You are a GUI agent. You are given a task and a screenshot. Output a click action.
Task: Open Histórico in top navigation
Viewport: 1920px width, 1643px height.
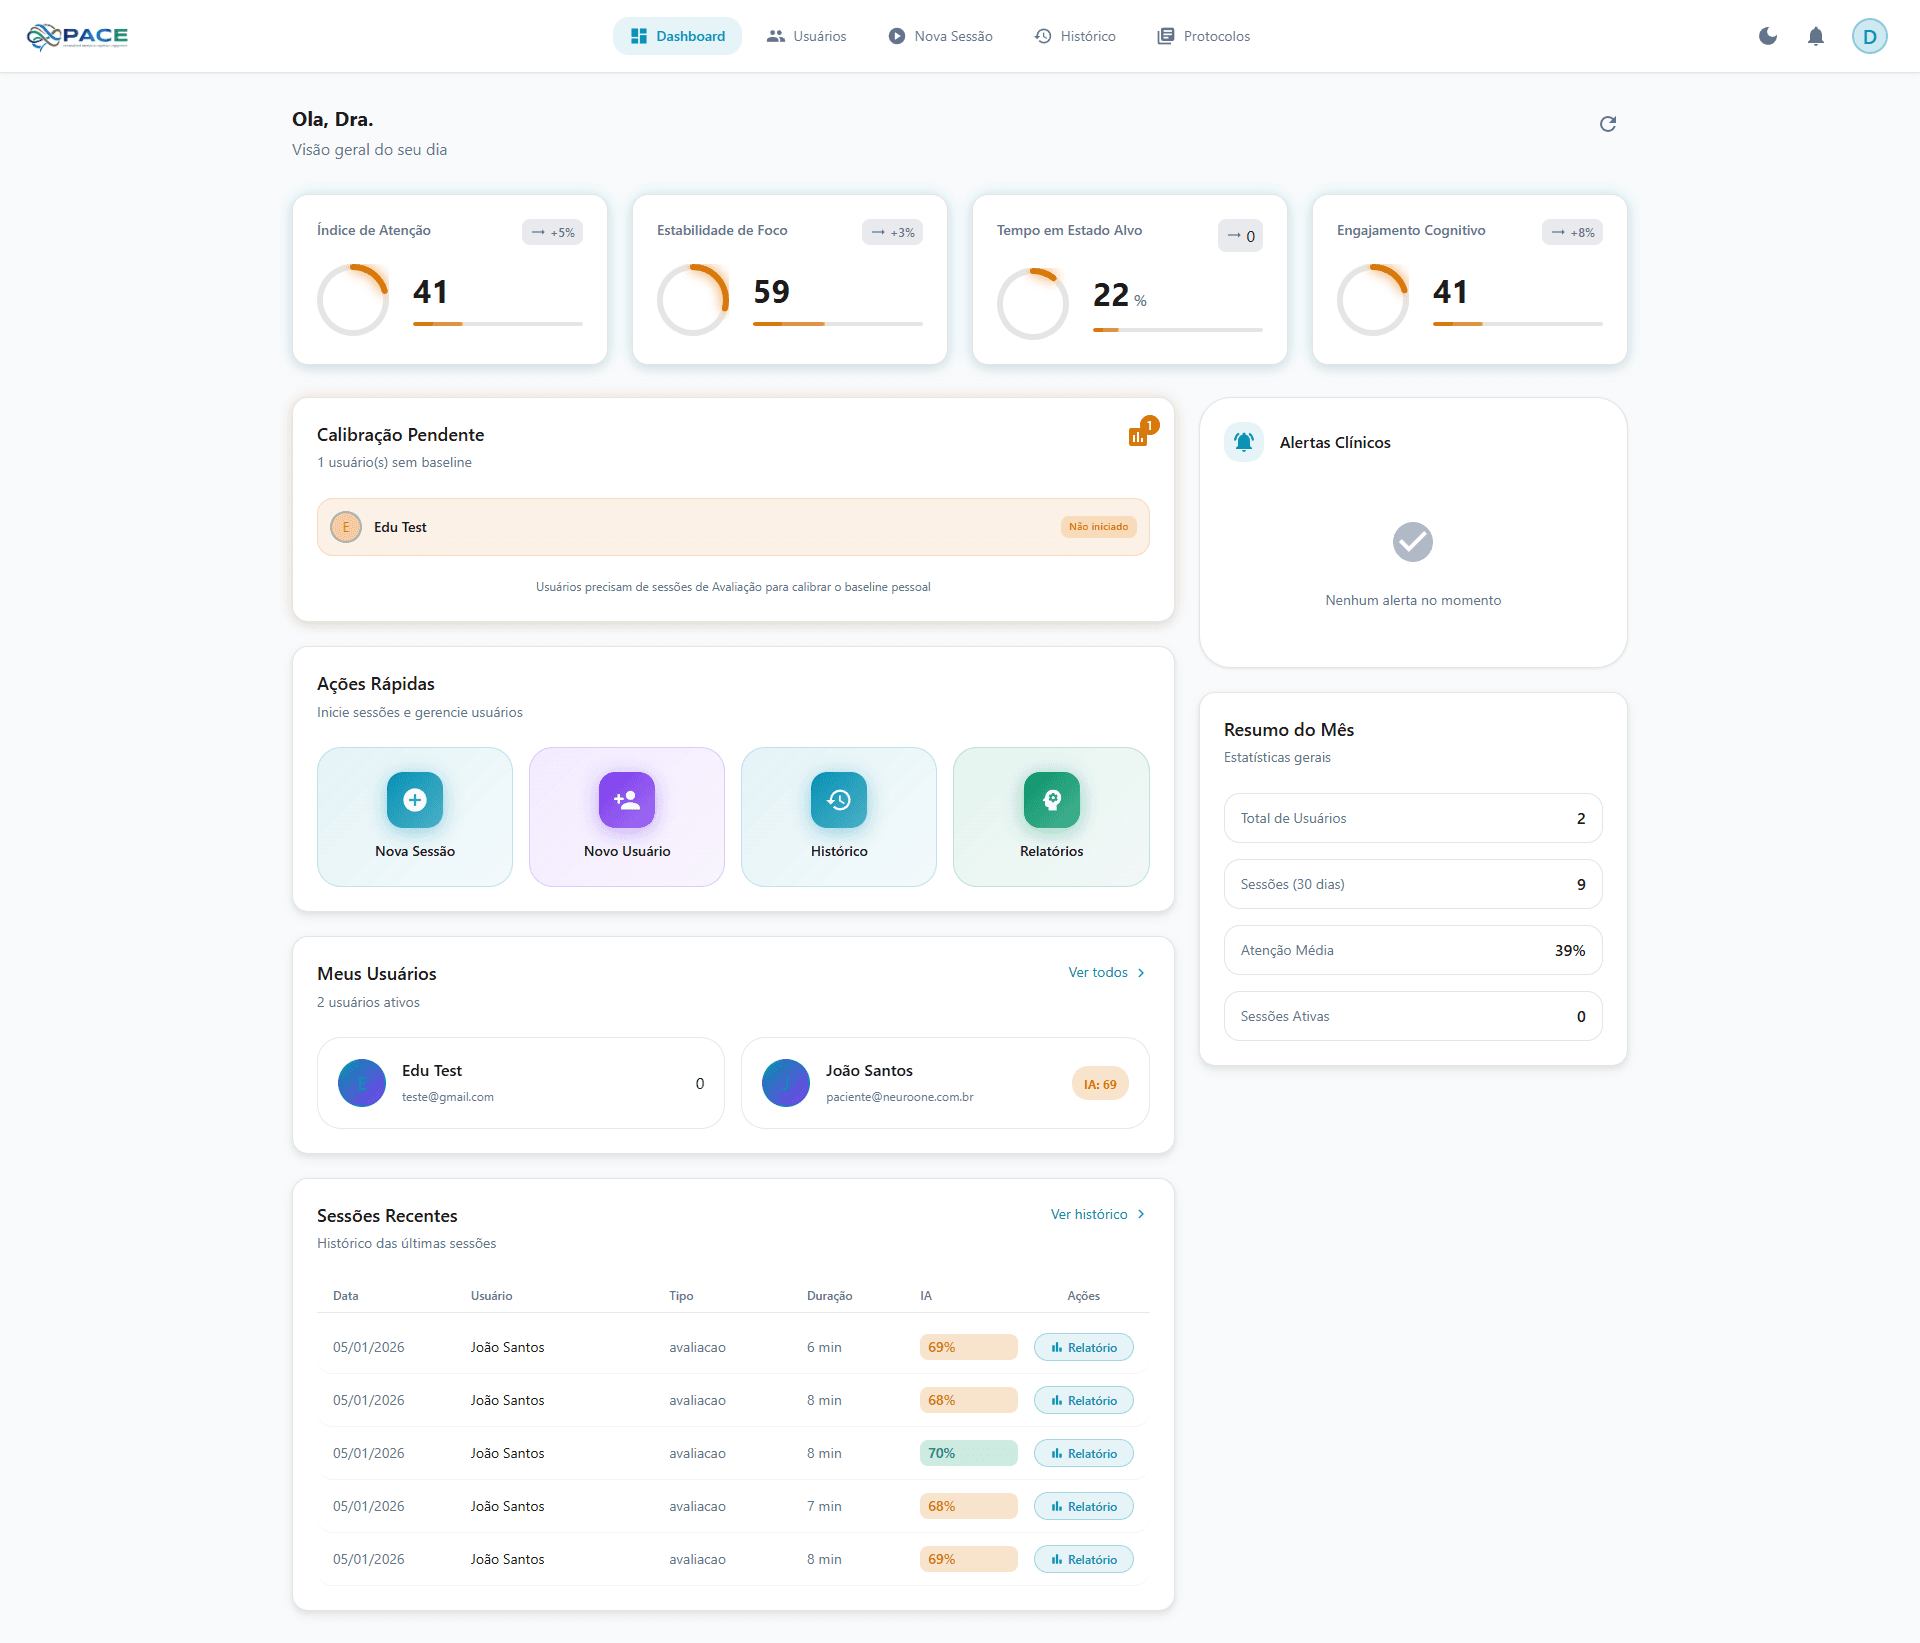click(x=1075, y=36)
